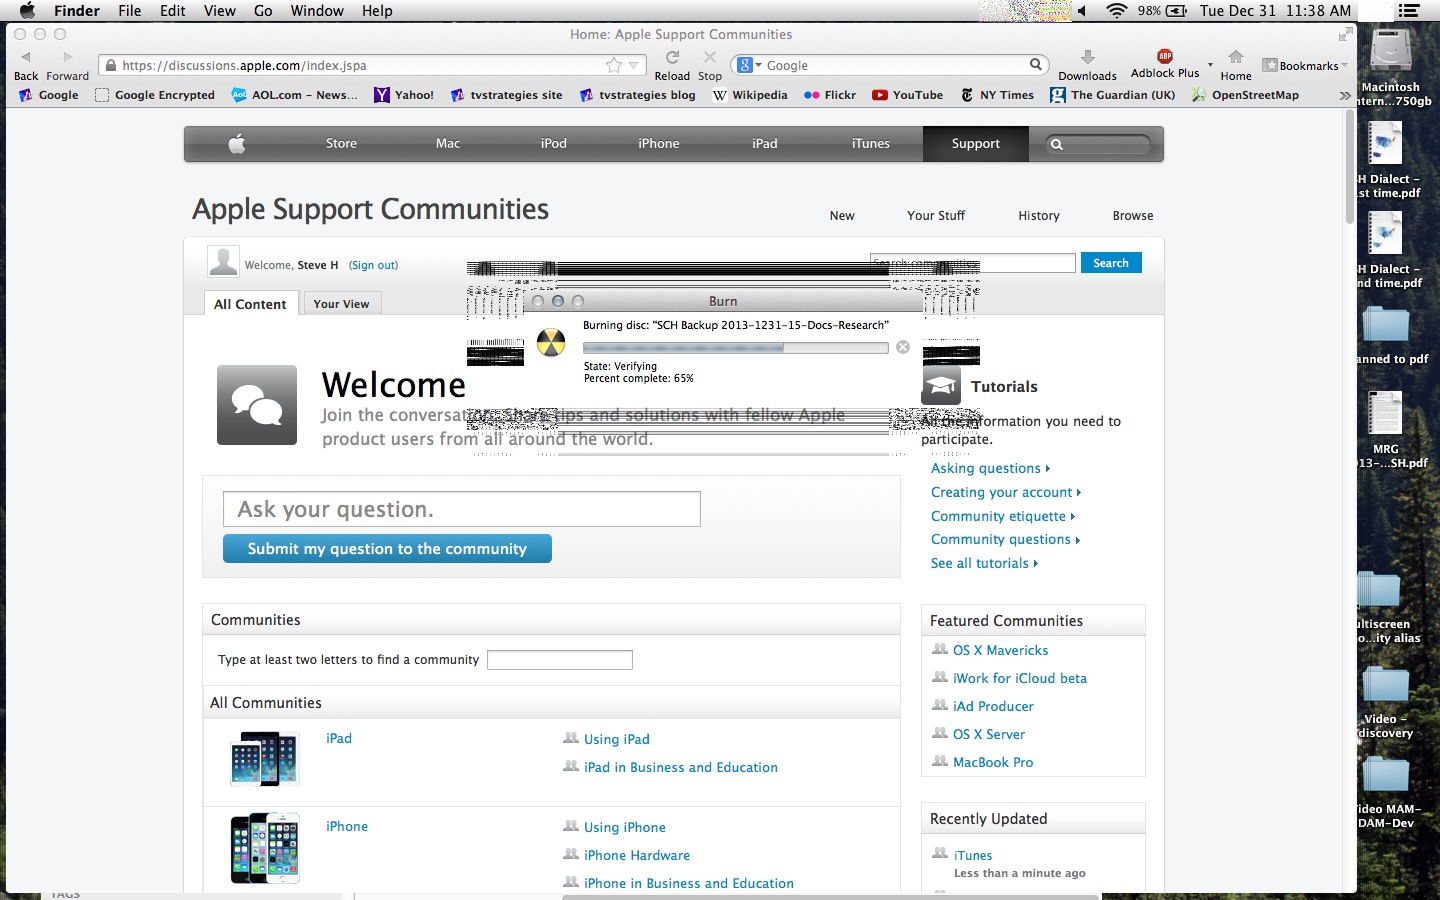The image size is (1440, 900).
Task: Click the find a community text field
Action: click(x=560, y=660)
